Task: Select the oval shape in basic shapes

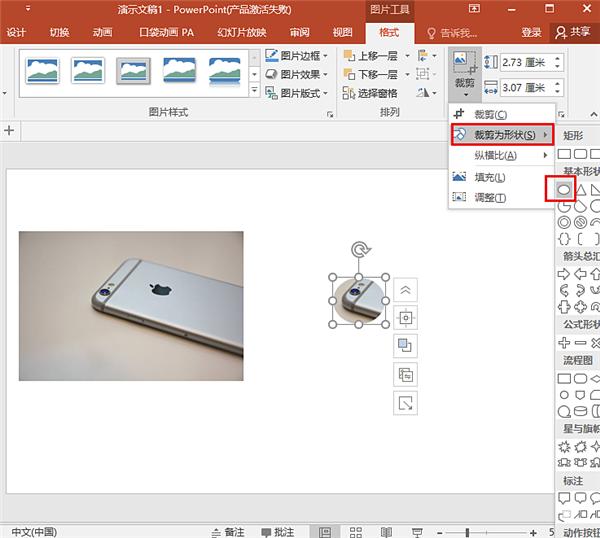Action: point(564,189)
